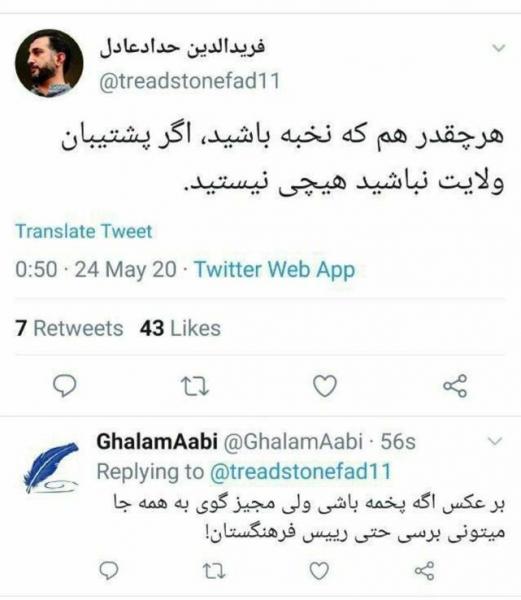Share GhalamAabi's reply
This screenshot has height=600, width=521.
pos(425,571)
